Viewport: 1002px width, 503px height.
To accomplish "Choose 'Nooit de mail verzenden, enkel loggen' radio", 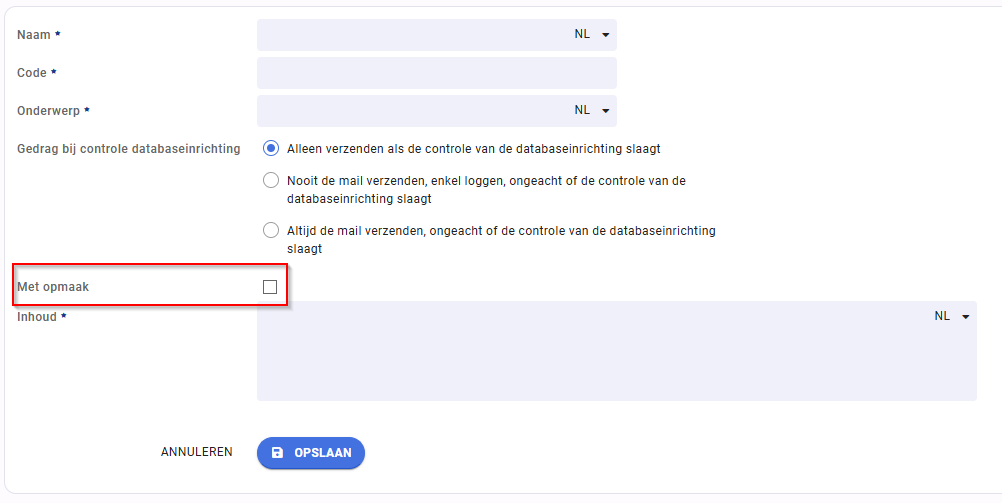I will coord(271,180).
